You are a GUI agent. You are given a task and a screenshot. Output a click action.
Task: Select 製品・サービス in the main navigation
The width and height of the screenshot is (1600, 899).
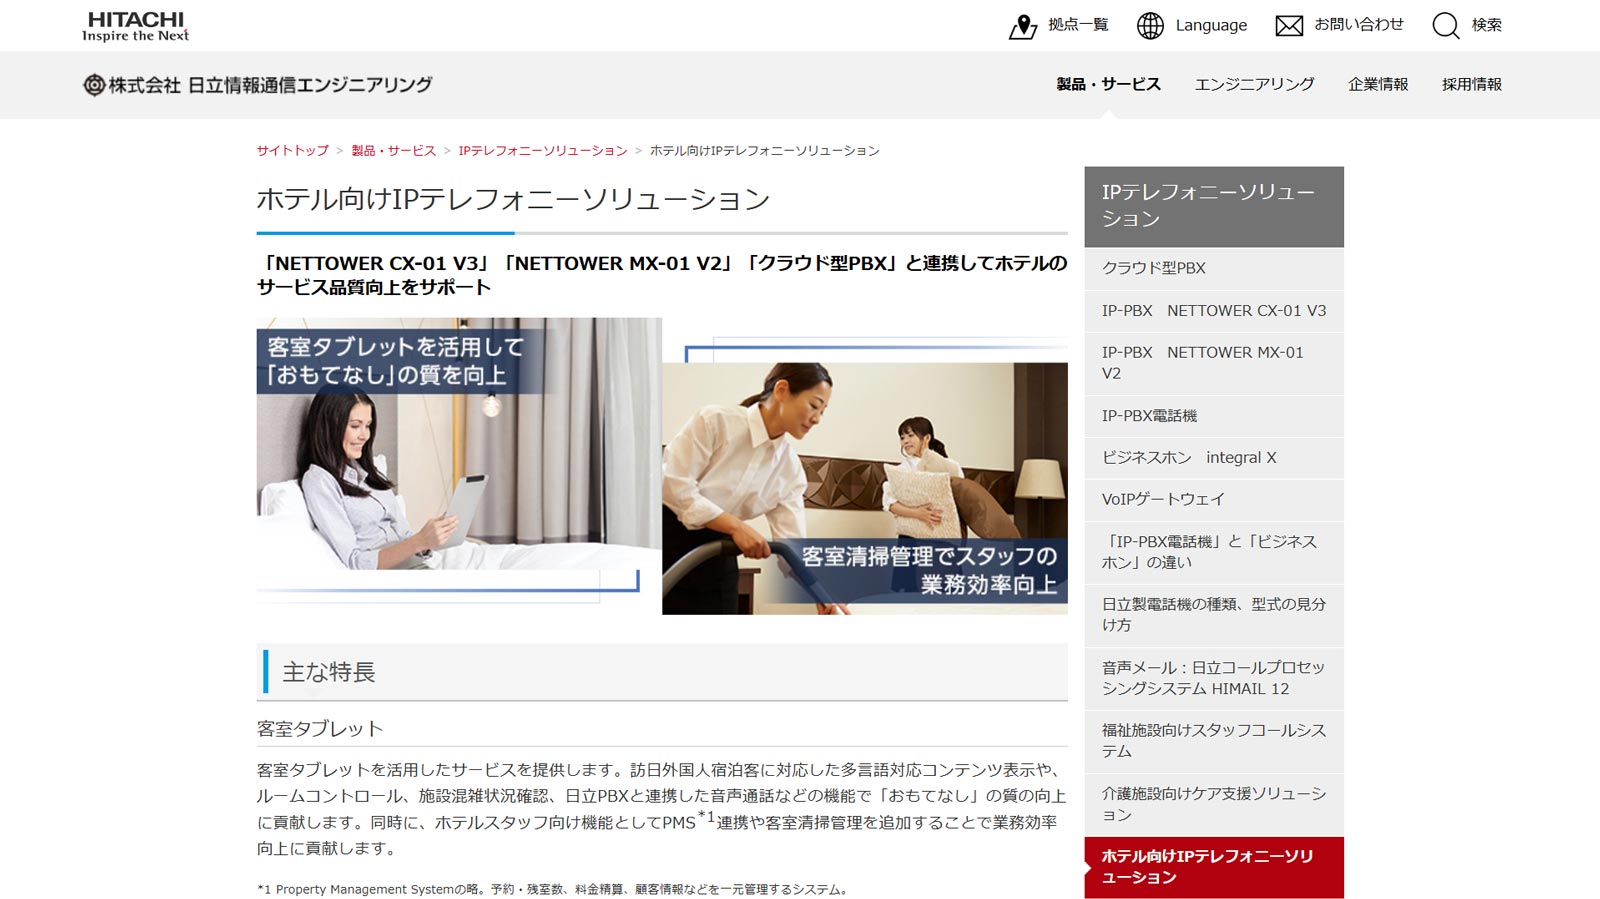coord(1108,84)
